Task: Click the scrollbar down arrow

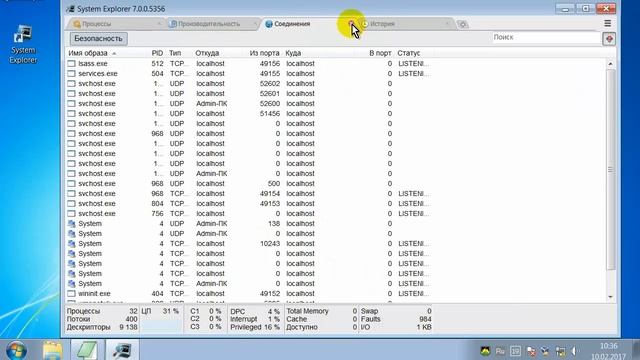Action: tap(610, 297)
